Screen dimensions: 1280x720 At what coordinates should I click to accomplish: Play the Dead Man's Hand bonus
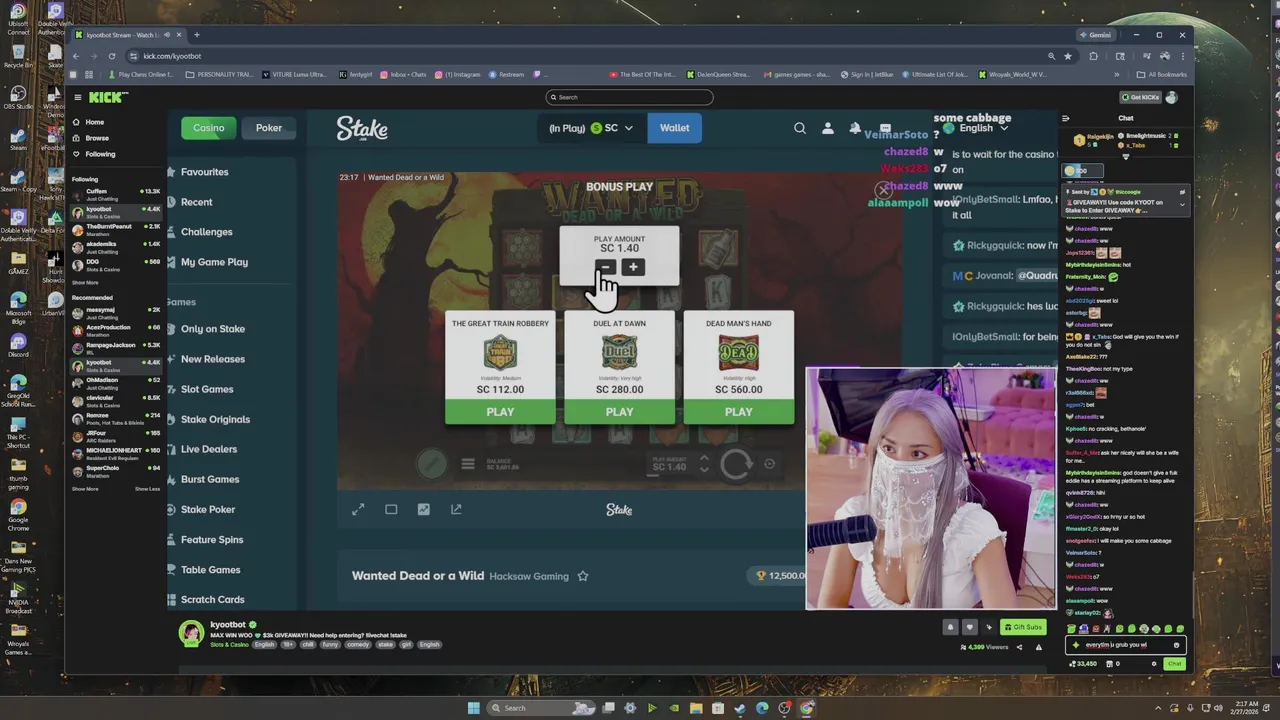coord(738,412)
